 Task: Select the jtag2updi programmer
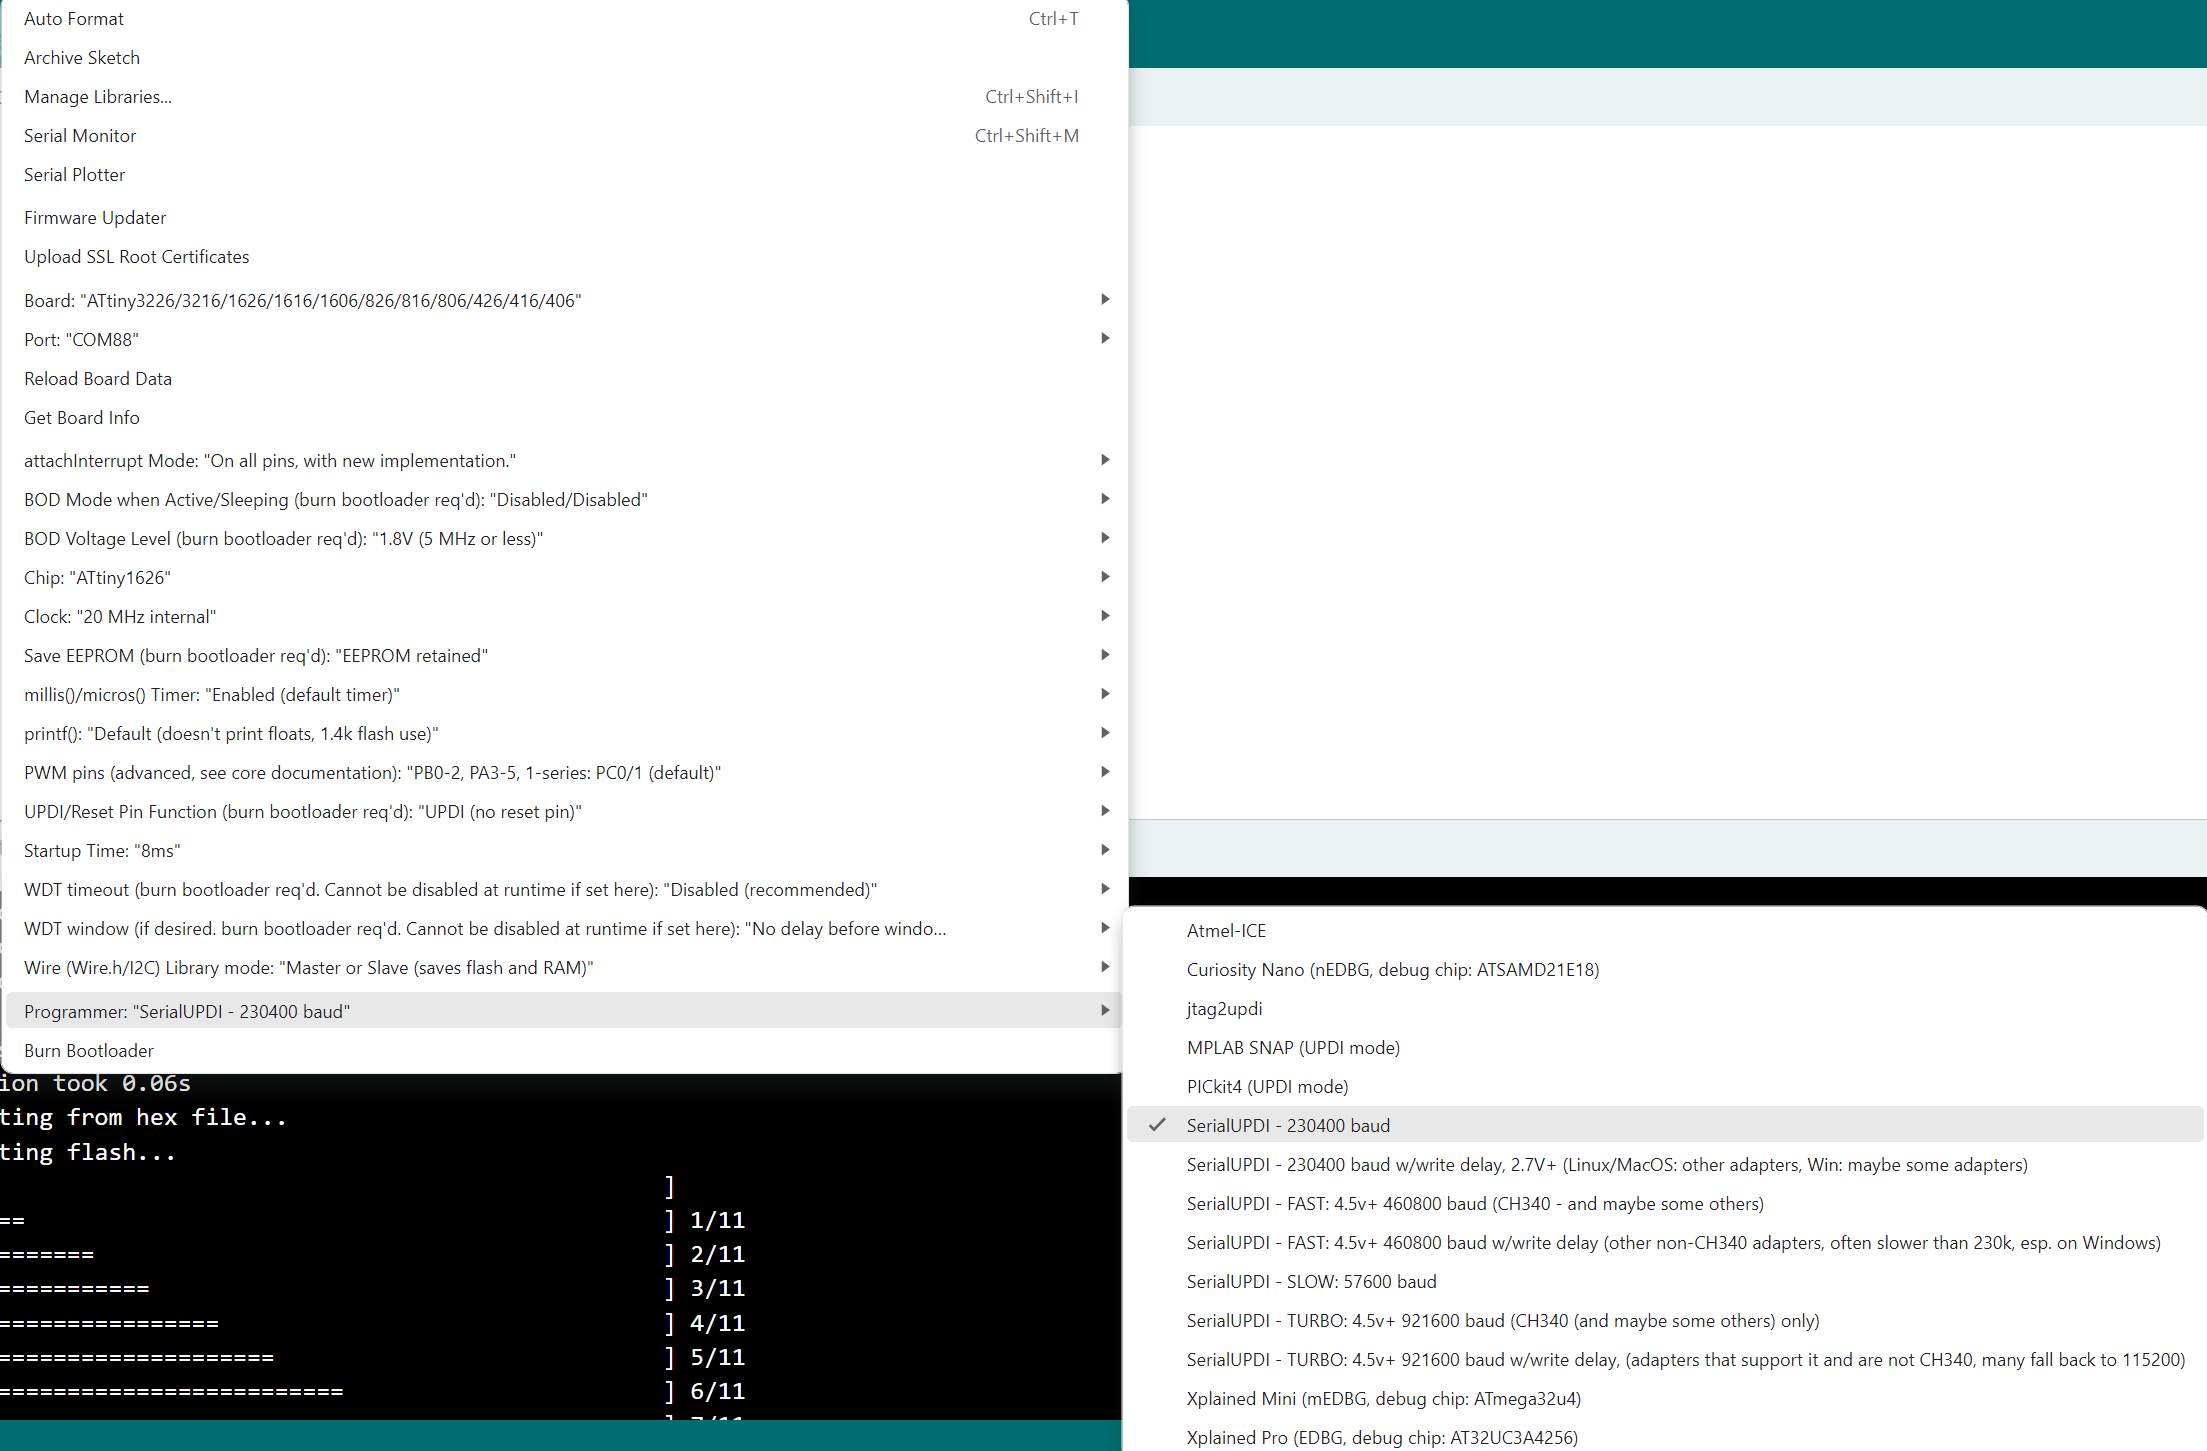coord(1224,1008)
